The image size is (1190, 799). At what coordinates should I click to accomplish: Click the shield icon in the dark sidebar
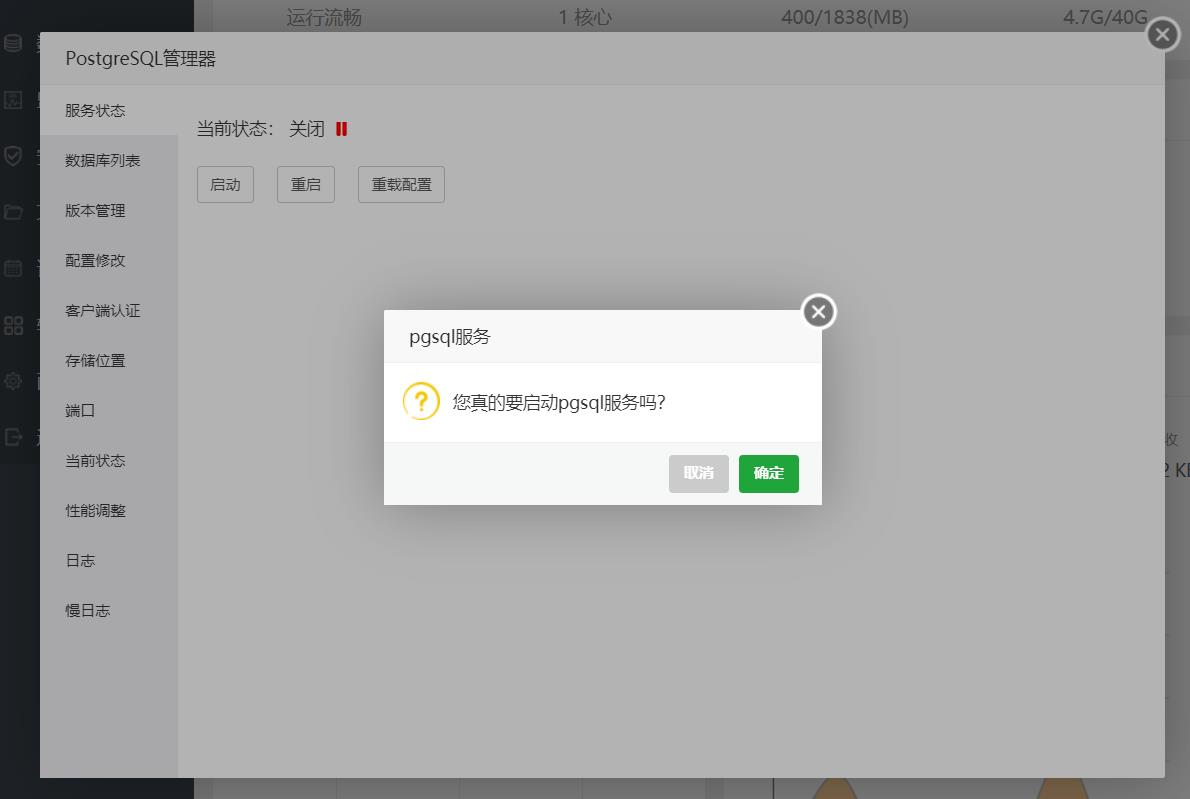[13, 156]
